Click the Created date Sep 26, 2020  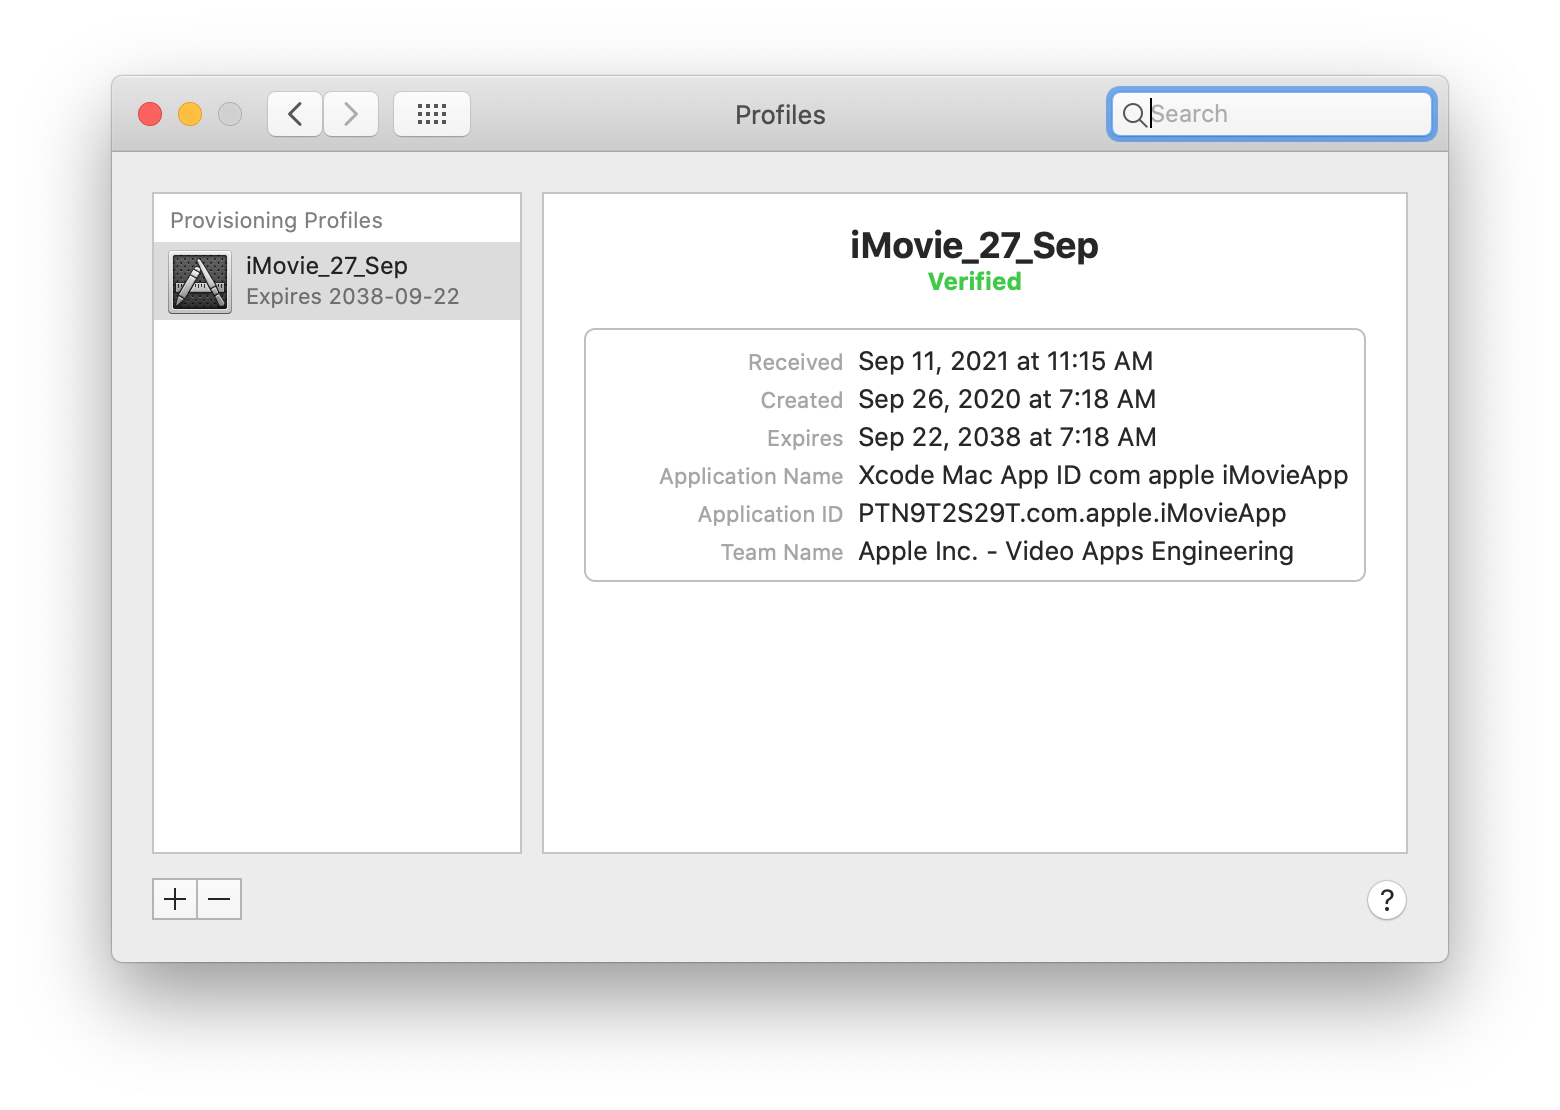click(1006, 399)
